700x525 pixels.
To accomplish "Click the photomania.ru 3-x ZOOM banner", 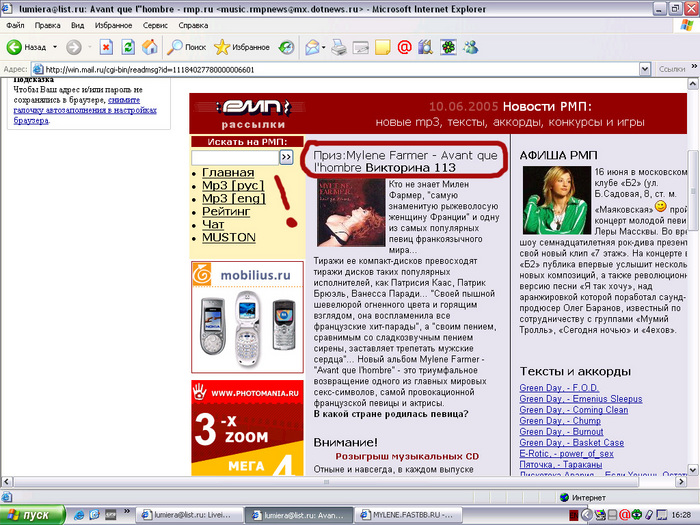I will tap(247, 428).
